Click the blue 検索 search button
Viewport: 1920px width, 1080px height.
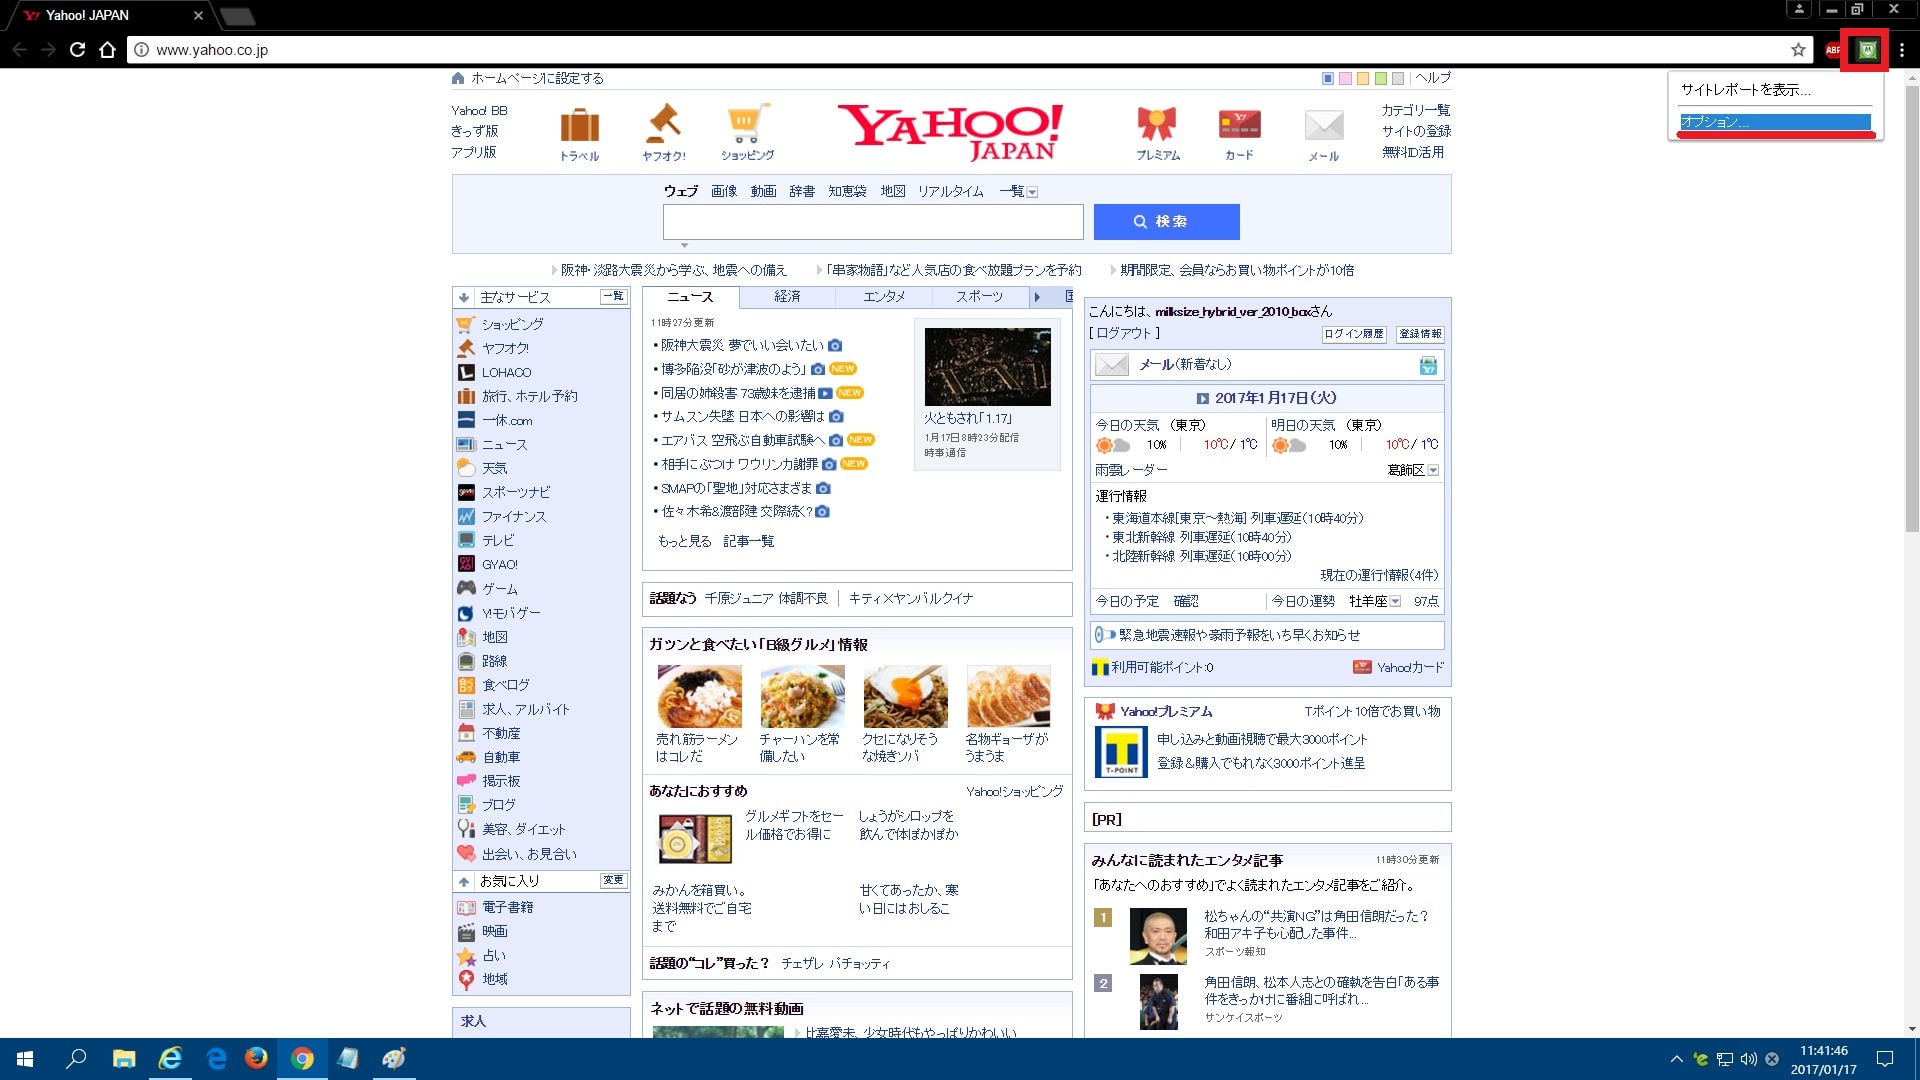tap(1166, 222)
